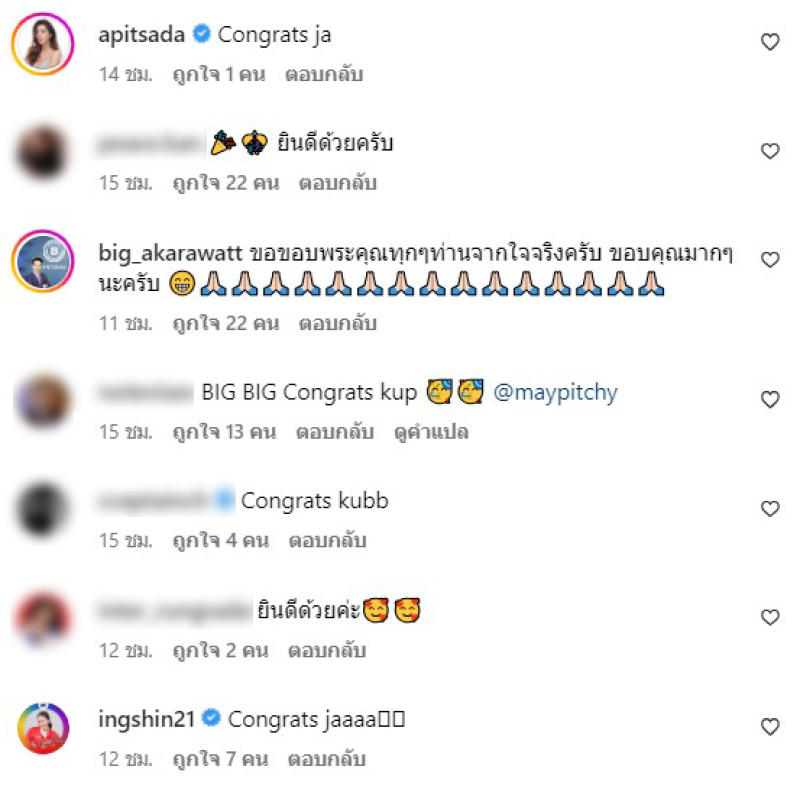Open big_akarawatt's profile avatar
800x805 pixels.
click(x=43, y=261)
